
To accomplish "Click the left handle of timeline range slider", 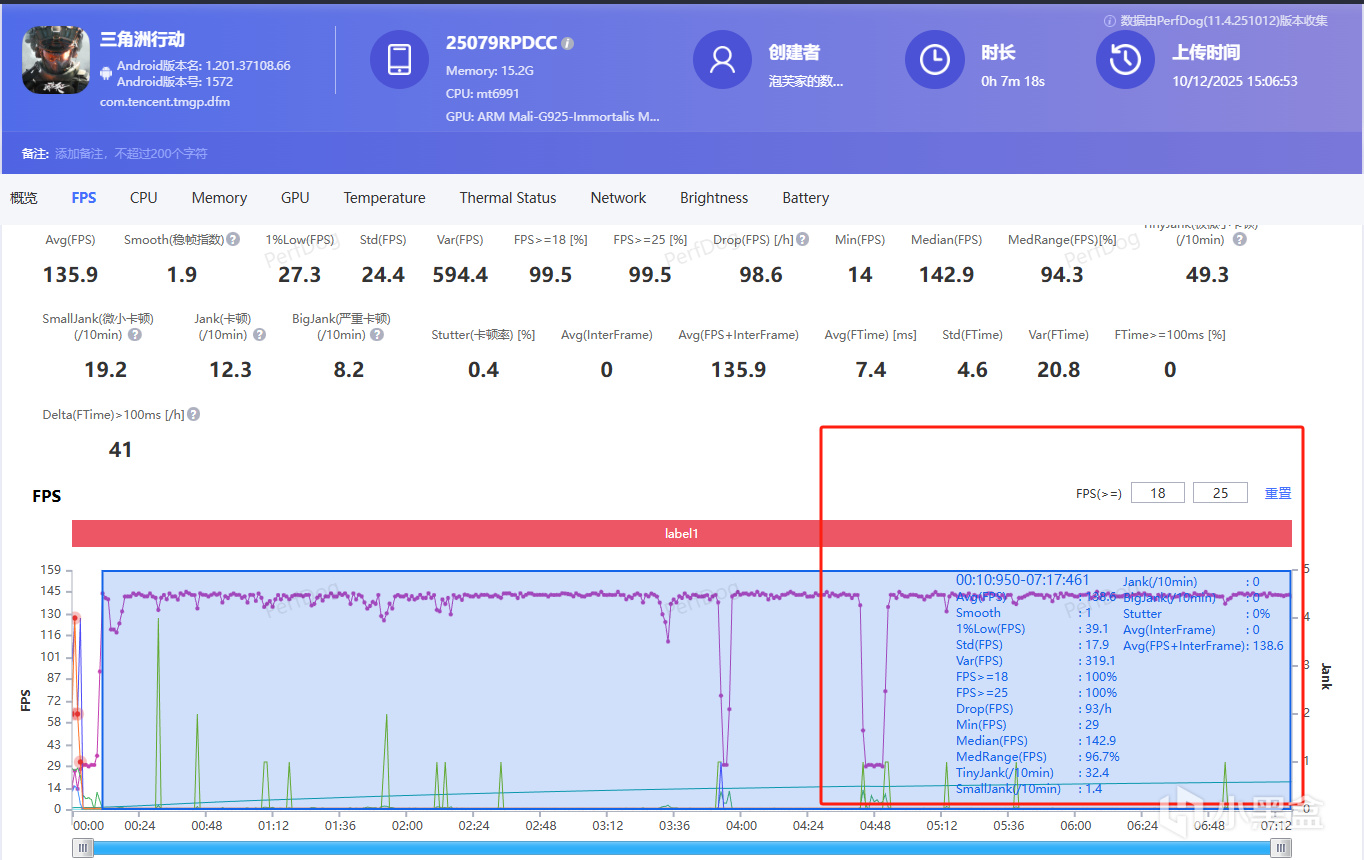I will tap(83, 848).
